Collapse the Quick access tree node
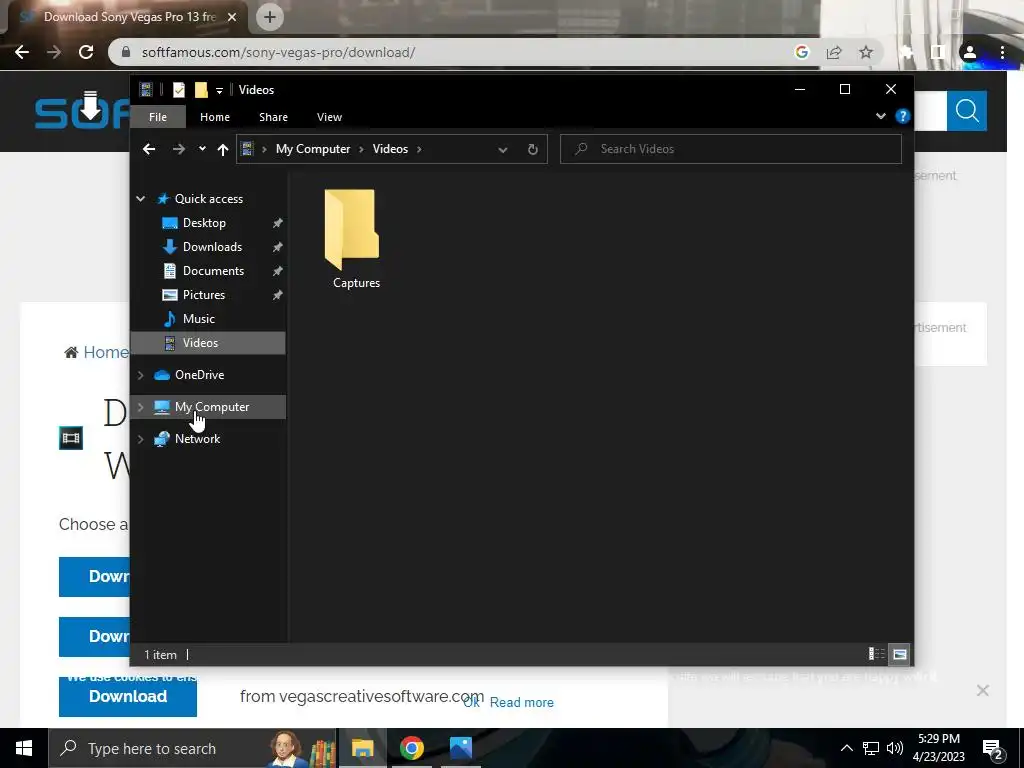The image size is (1024, 768). [x=140, y=199]
